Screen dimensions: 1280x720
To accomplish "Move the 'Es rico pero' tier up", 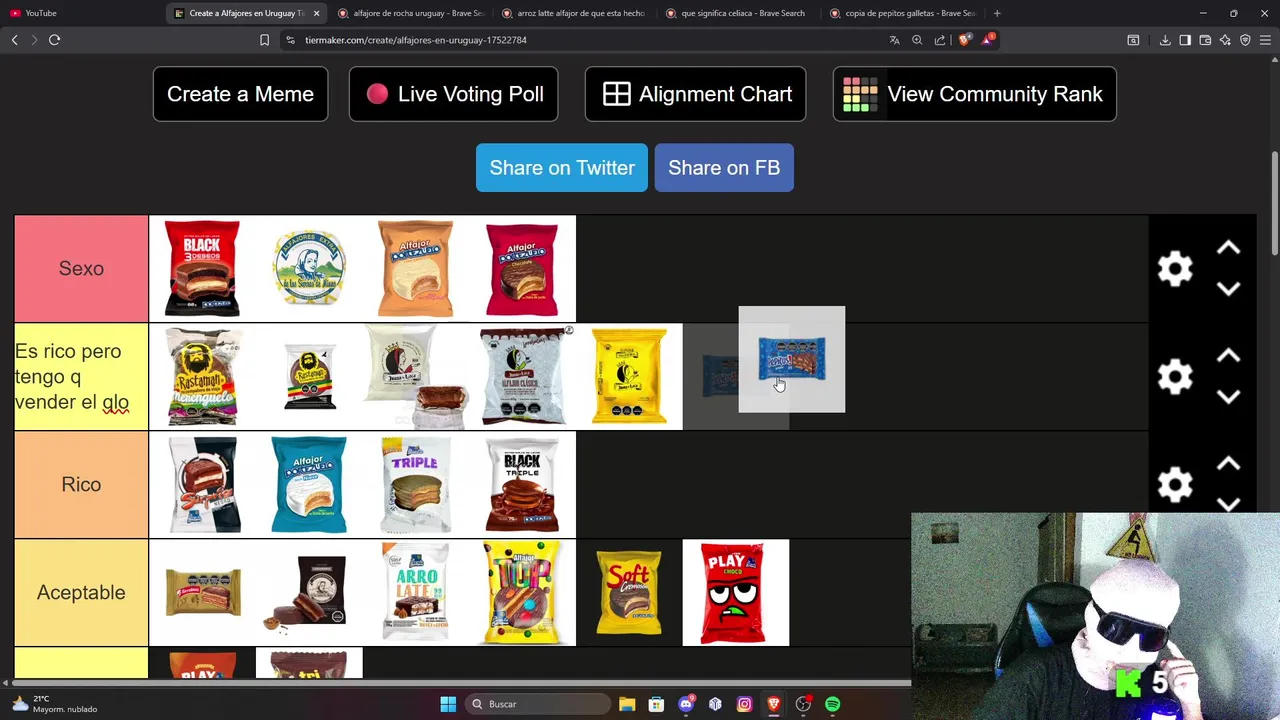I will [x=1228, y=356].
